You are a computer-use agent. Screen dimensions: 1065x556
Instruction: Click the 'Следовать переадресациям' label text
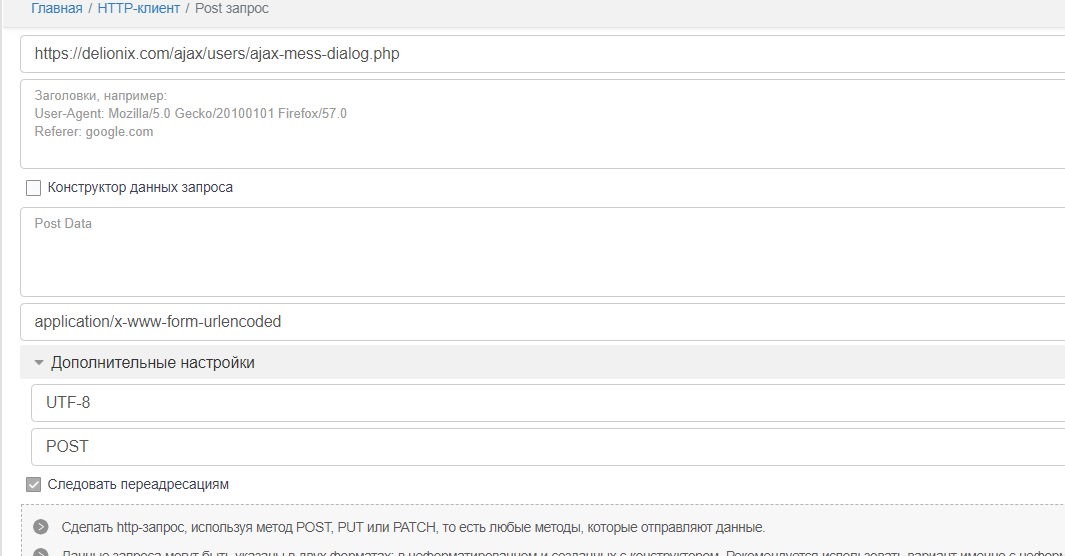pos(138,485)
